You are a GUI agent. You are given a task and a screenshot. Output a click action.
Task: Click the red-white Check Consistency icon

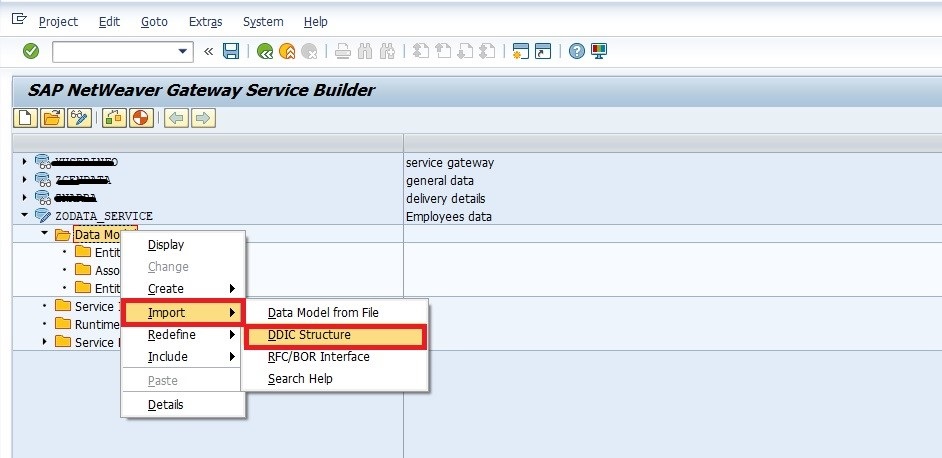(141, 118)
